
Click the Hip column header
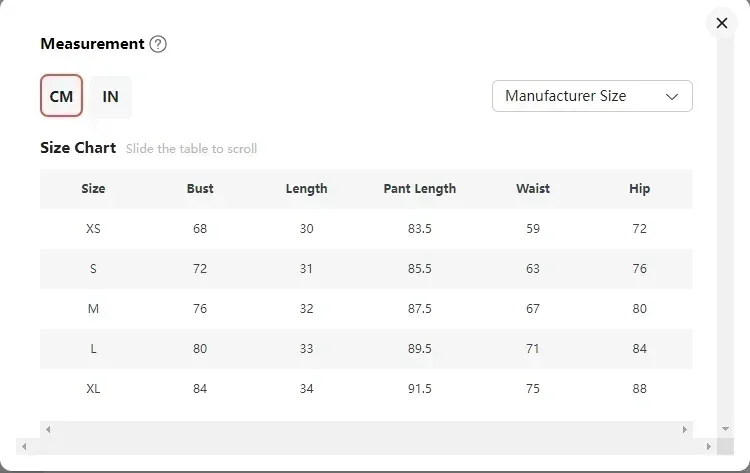pos(640,188)
